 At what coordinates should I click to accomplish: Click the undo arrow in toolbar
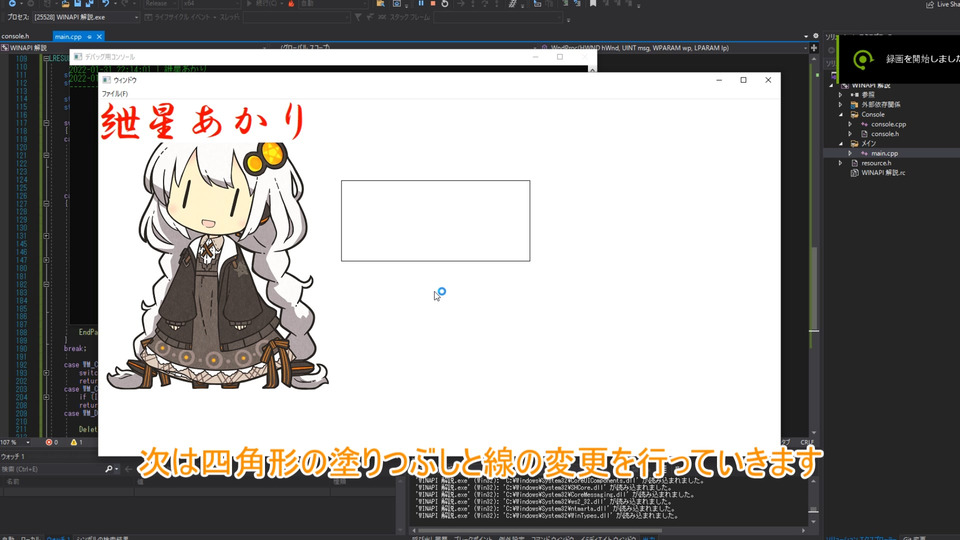[105, 3]
